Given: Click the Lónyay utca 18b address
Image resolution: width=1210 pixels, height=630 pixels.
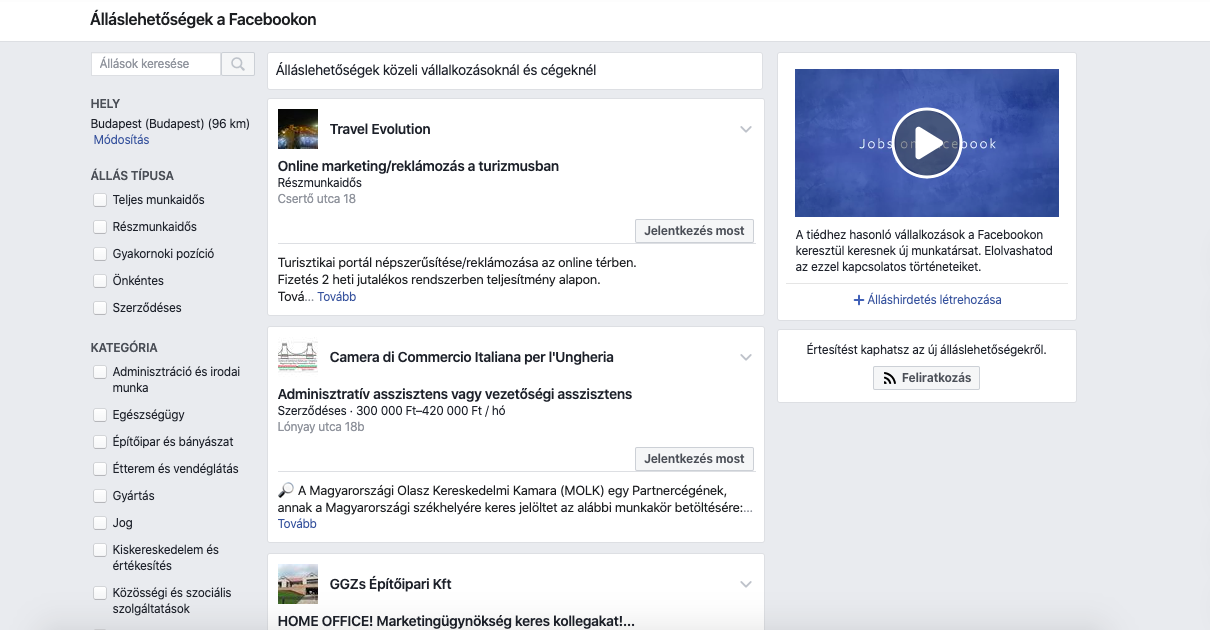Looking at the screenshot, I should [321, 427].
